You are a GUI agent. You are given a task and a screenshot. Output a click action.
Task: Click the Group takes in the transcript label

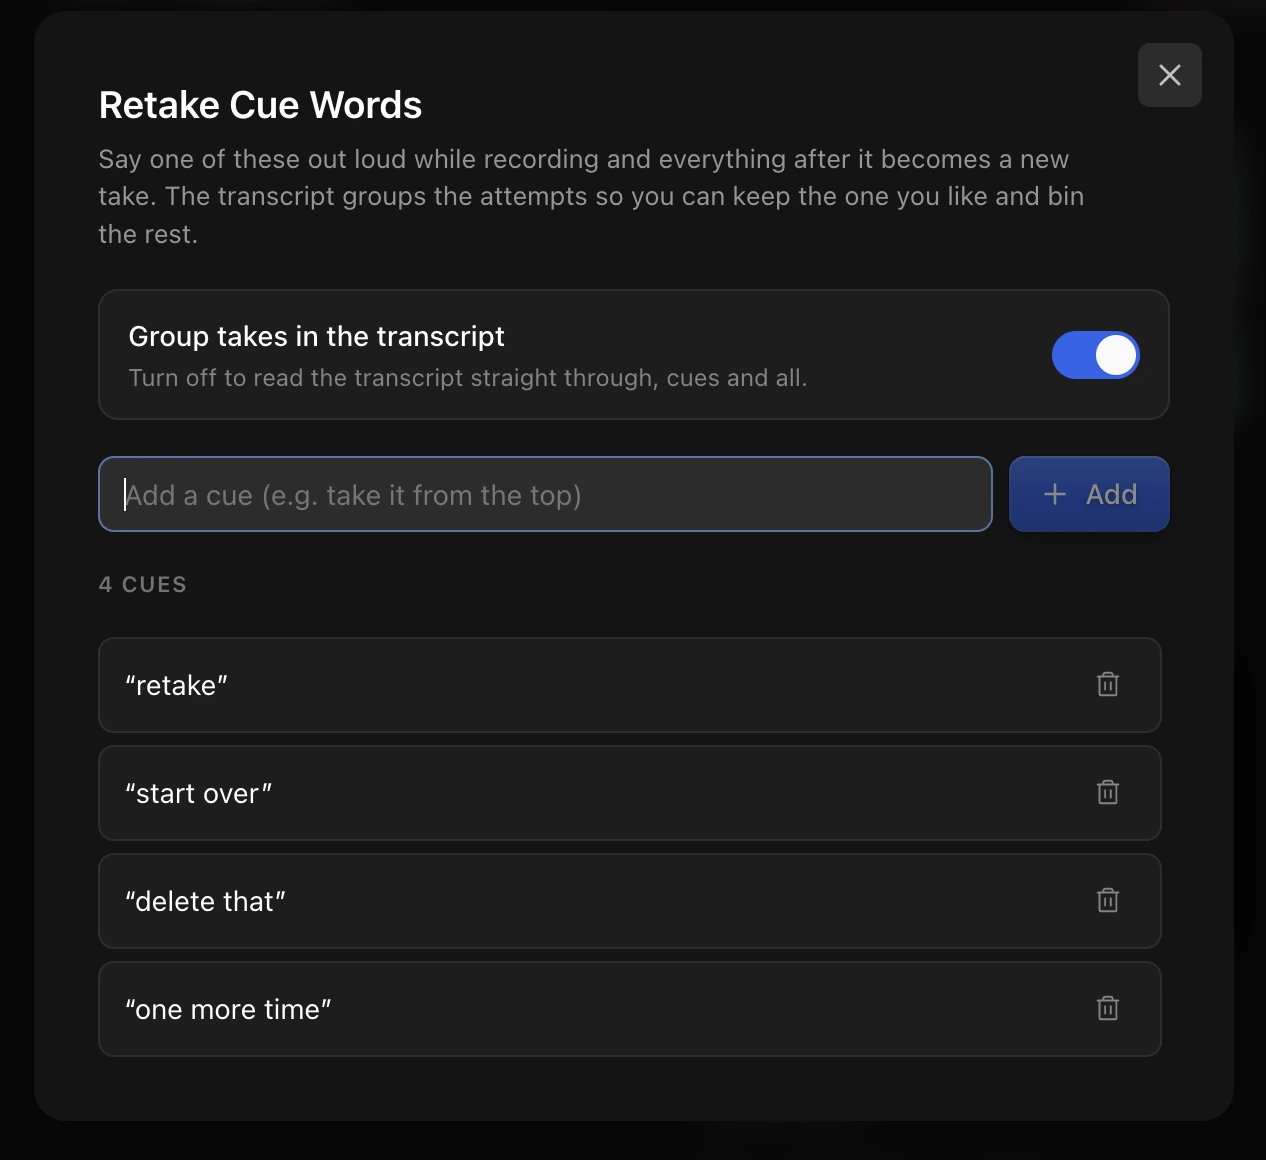click(317, 336)
